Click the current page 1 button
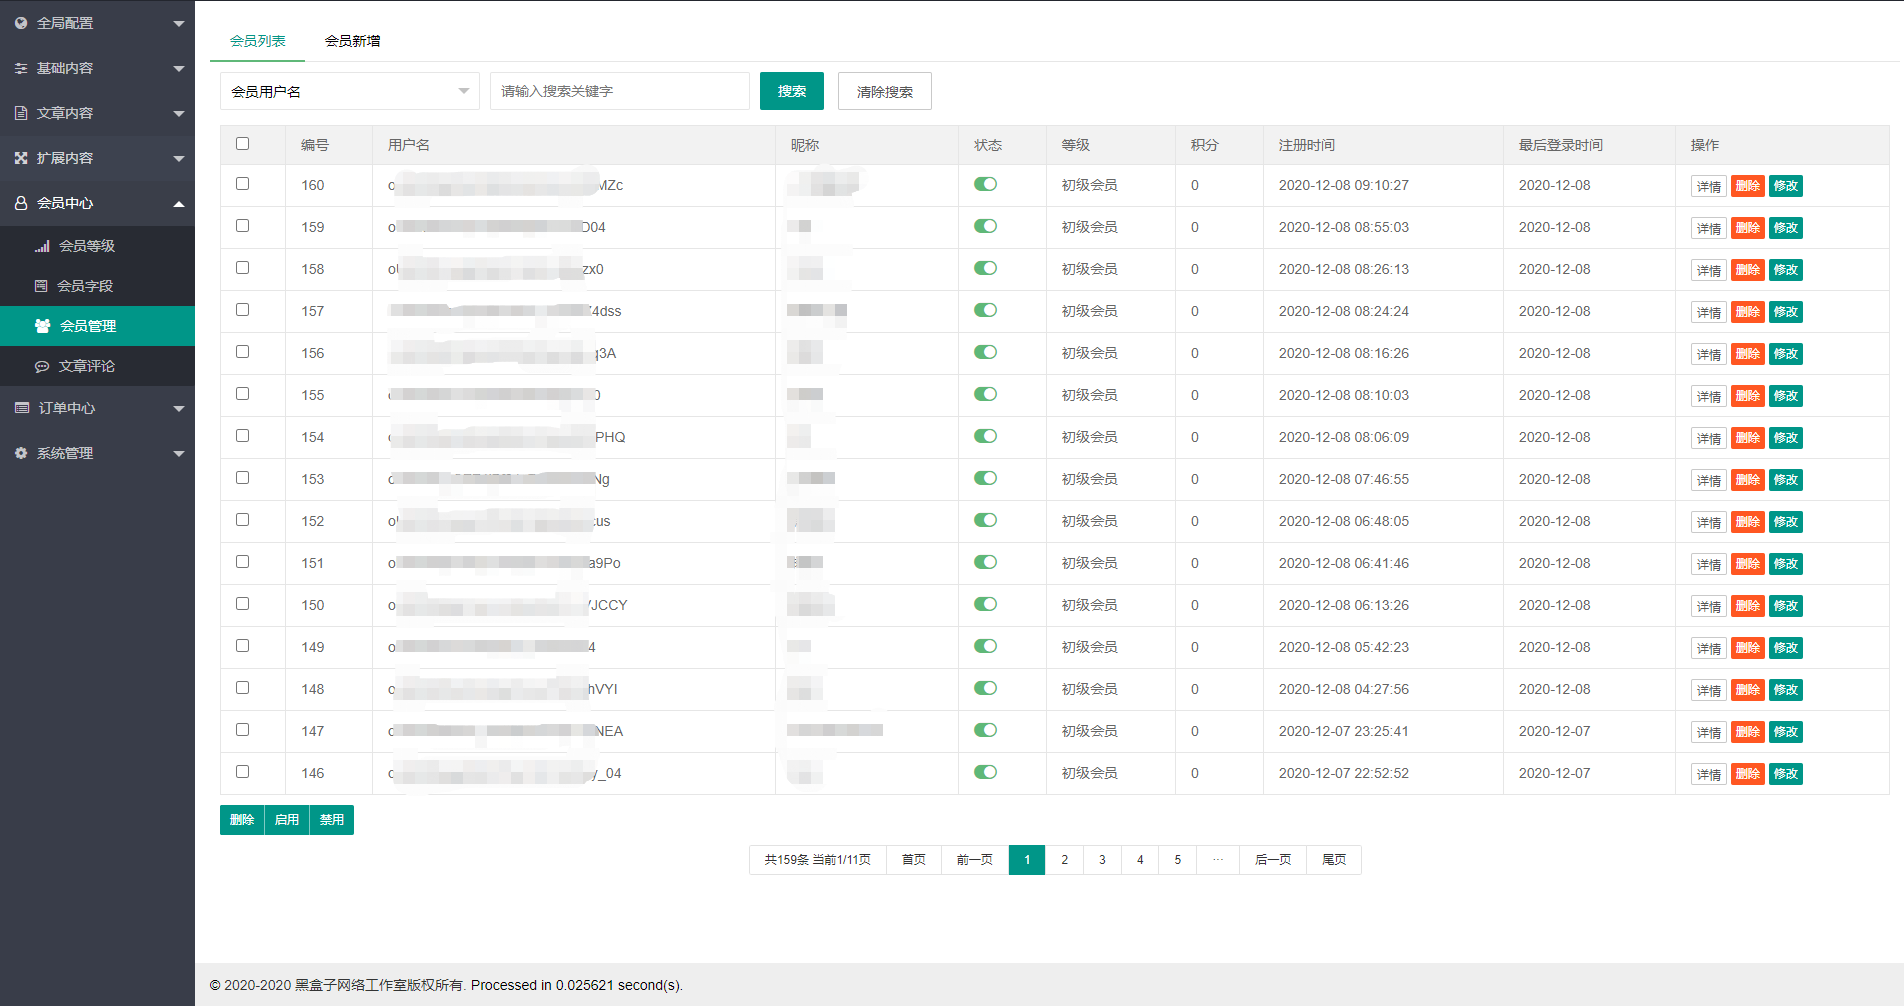This screenshot has width=1904, height=1006. [1027, 860]
